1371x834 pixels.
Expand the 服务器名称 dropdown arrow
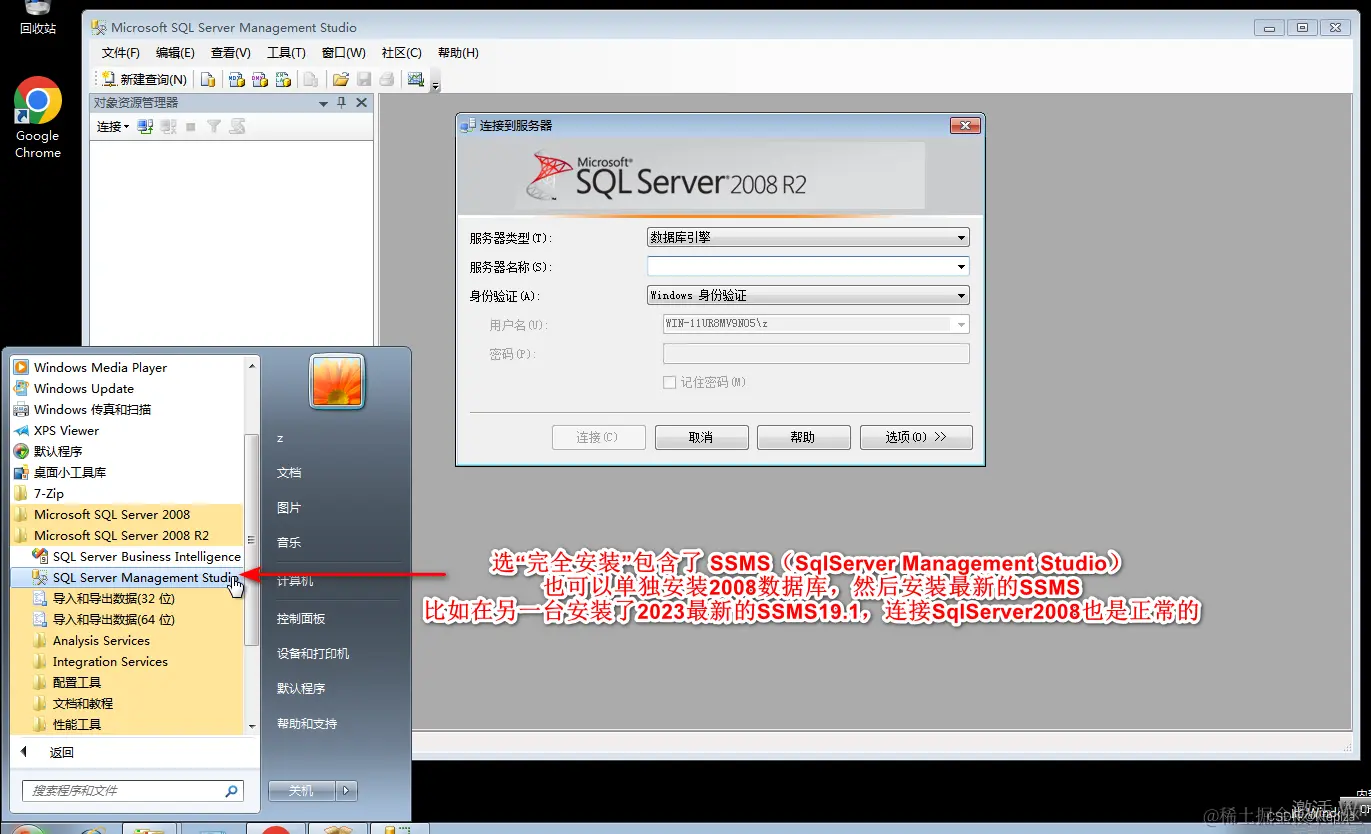tap(962, 267)
